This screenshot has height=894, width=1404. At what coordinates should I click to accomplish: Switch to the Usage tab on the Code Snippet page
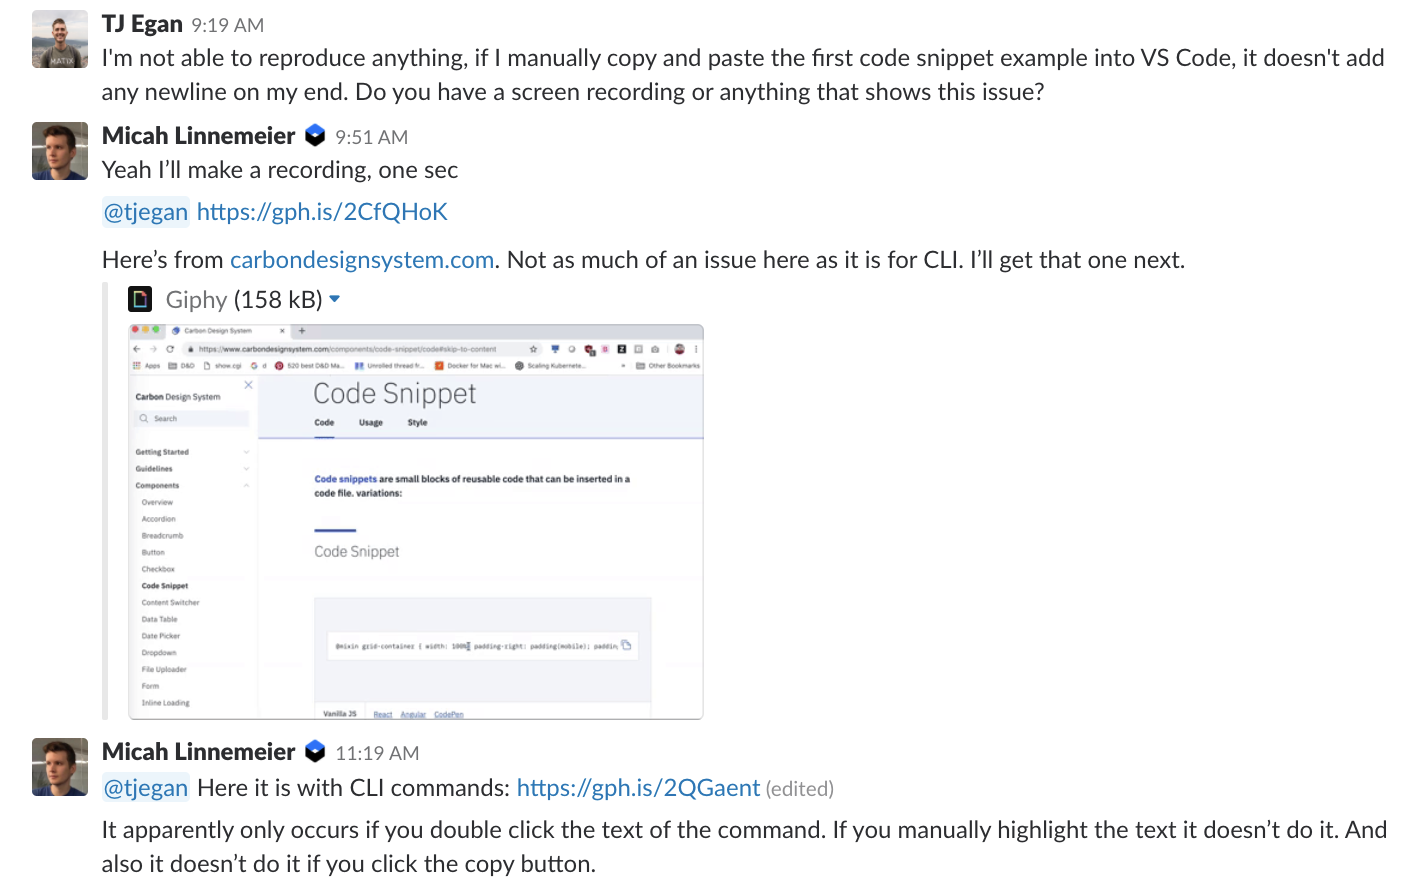pyautogui.click(x=371, y=422)
